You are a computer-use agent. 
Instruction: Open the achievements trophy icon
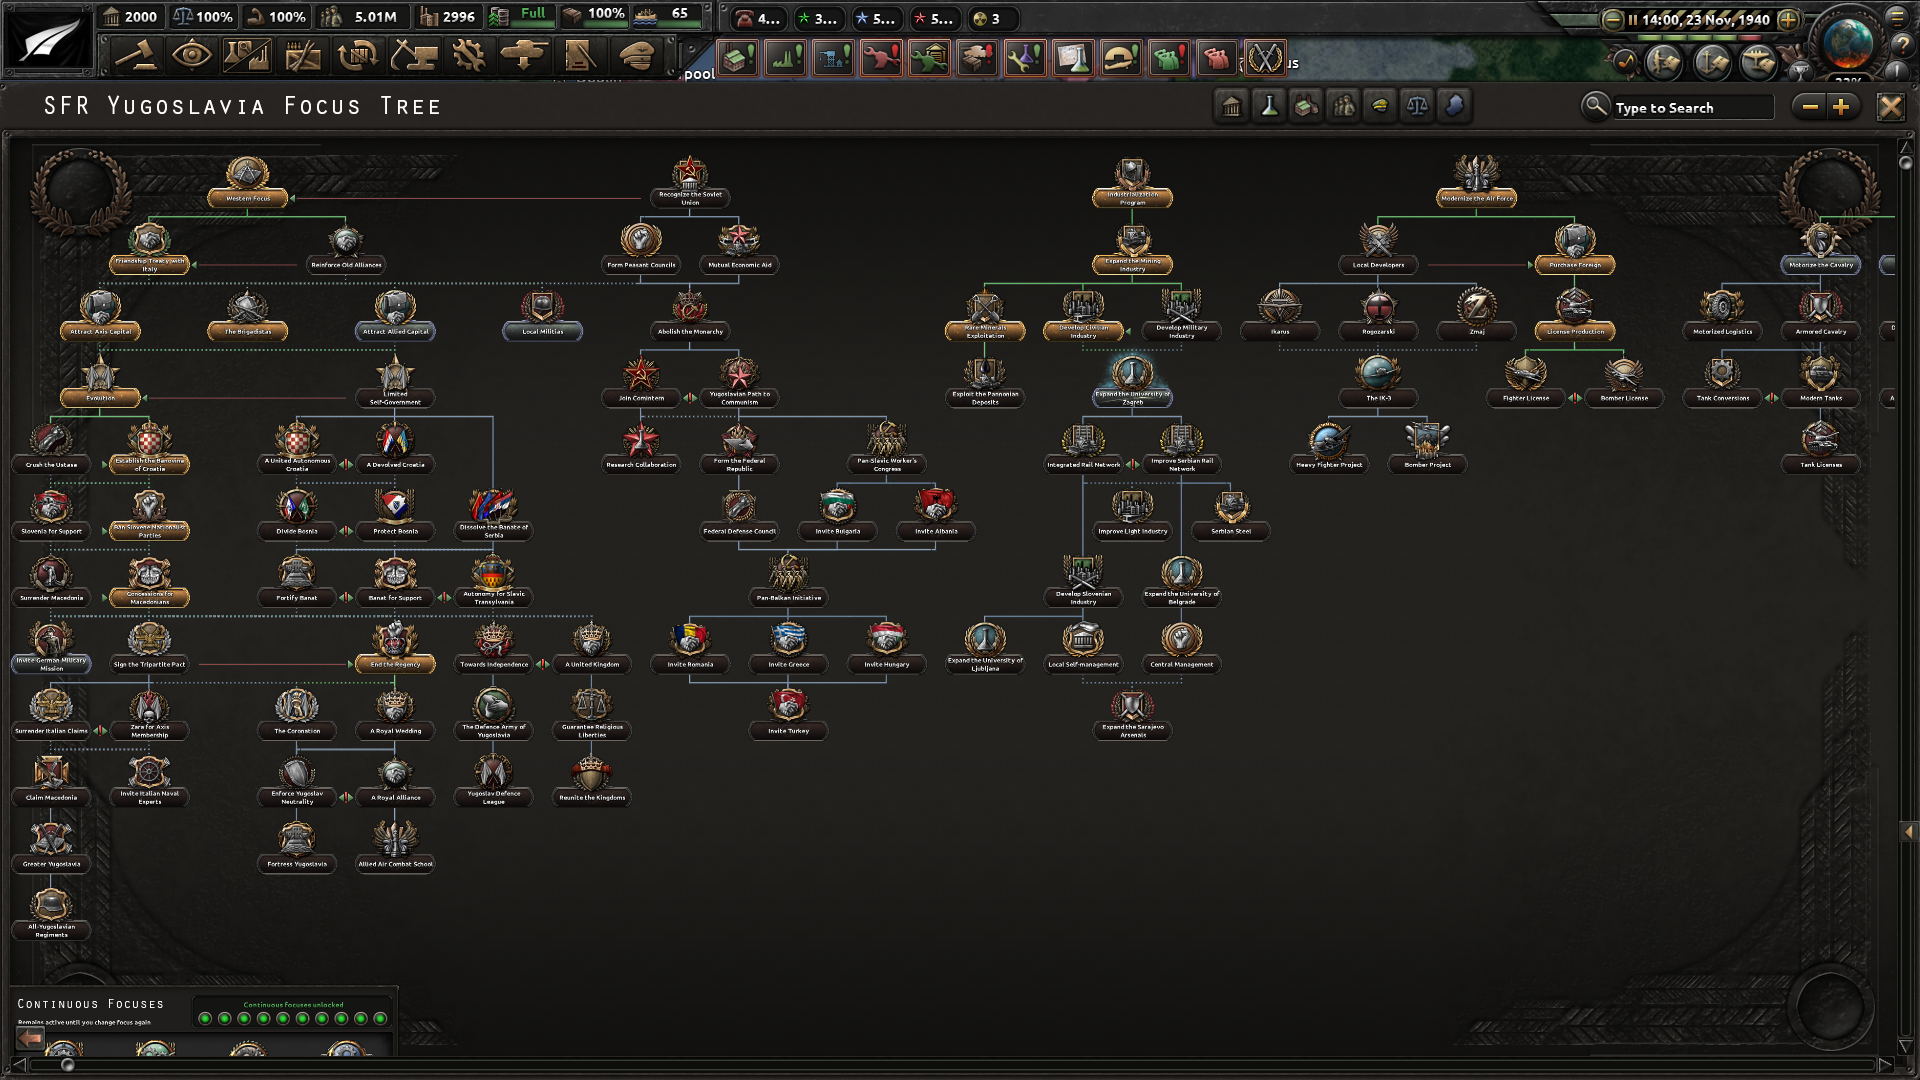click(x=1799, y=70)
